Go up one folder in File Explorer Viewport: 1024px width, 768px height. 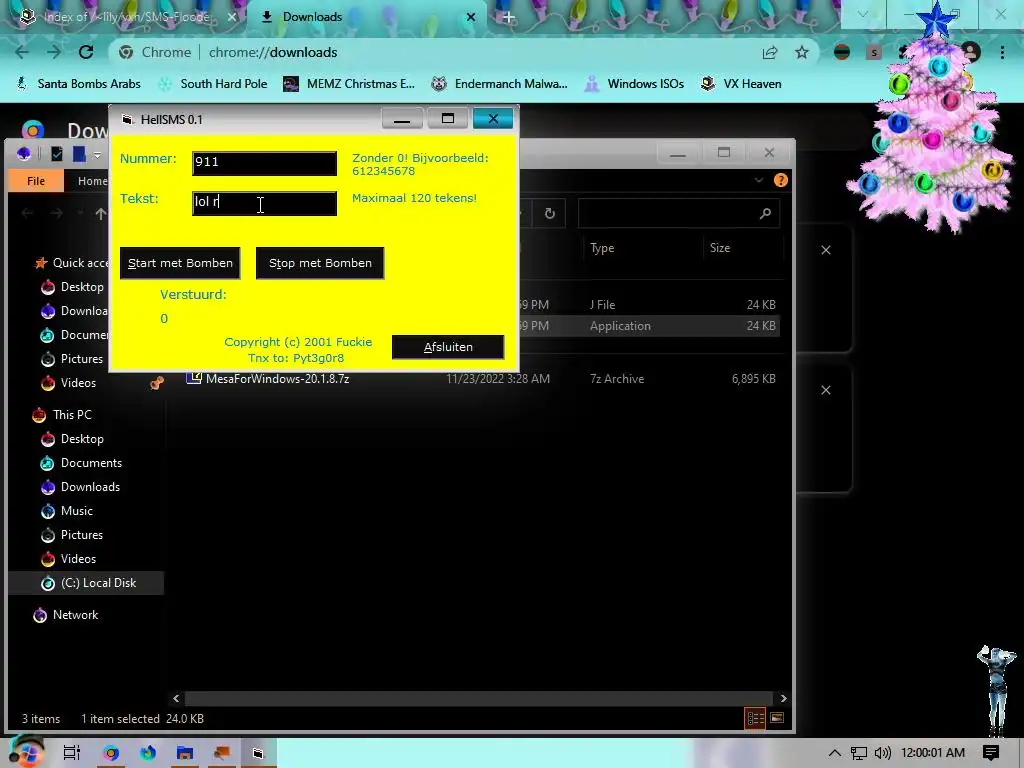coord(101,214)
